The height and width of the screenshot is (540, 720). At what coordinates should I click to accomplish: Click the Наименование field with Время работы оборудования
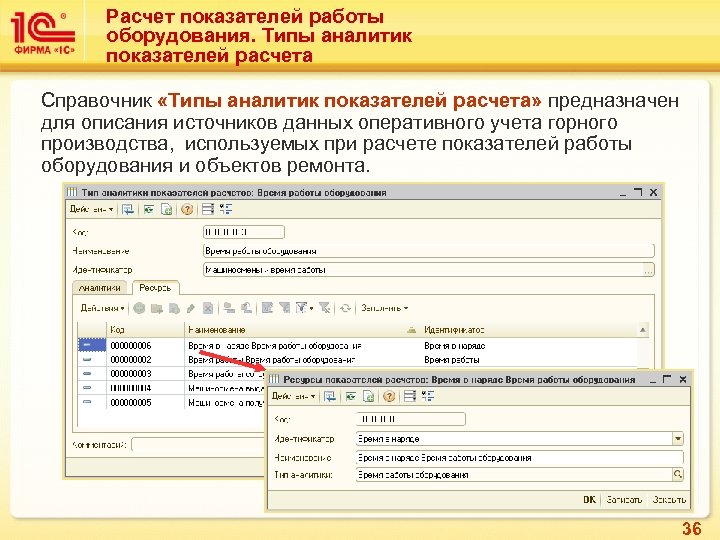pos(428,251)
